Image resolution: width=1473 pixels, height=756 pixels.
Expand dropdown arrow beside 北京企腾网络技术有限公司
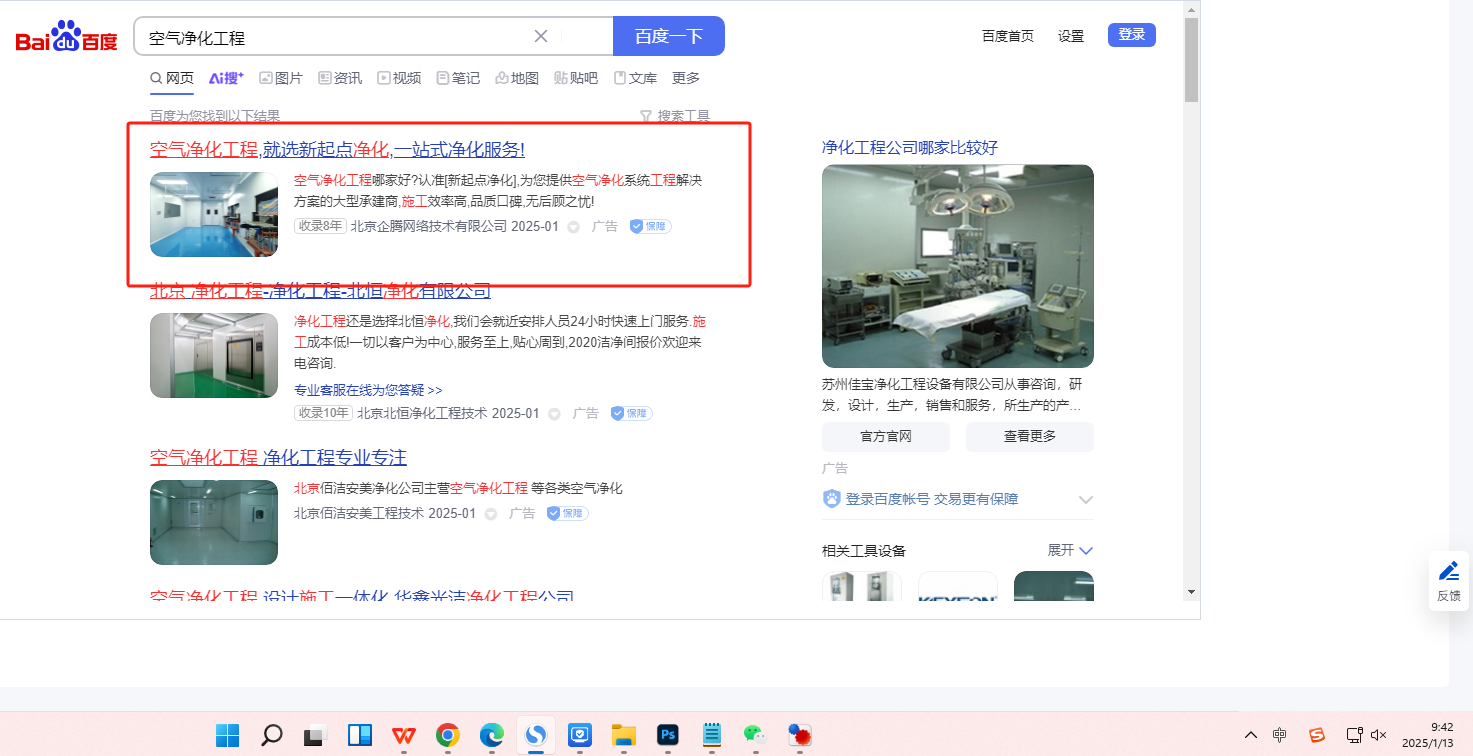pyautogui.click(x=574, y=227)
